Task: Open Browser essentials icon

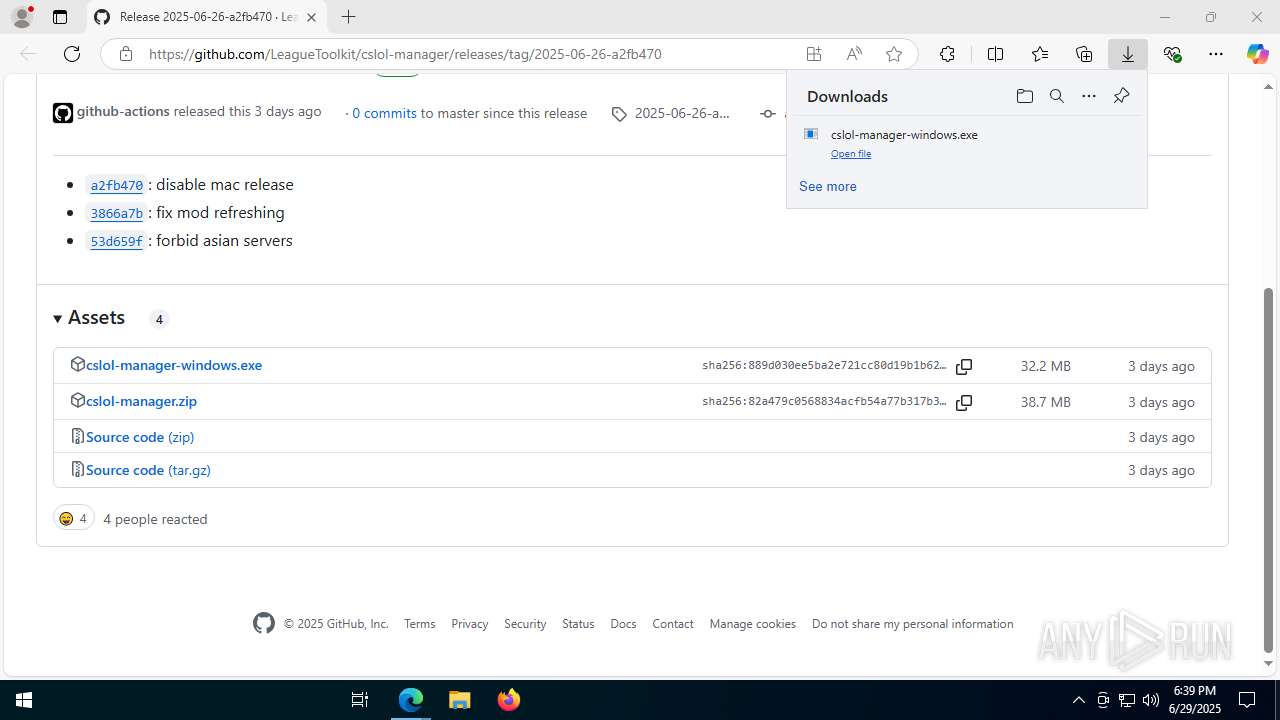Action: pyautogui.click(x=1172, y=54)
